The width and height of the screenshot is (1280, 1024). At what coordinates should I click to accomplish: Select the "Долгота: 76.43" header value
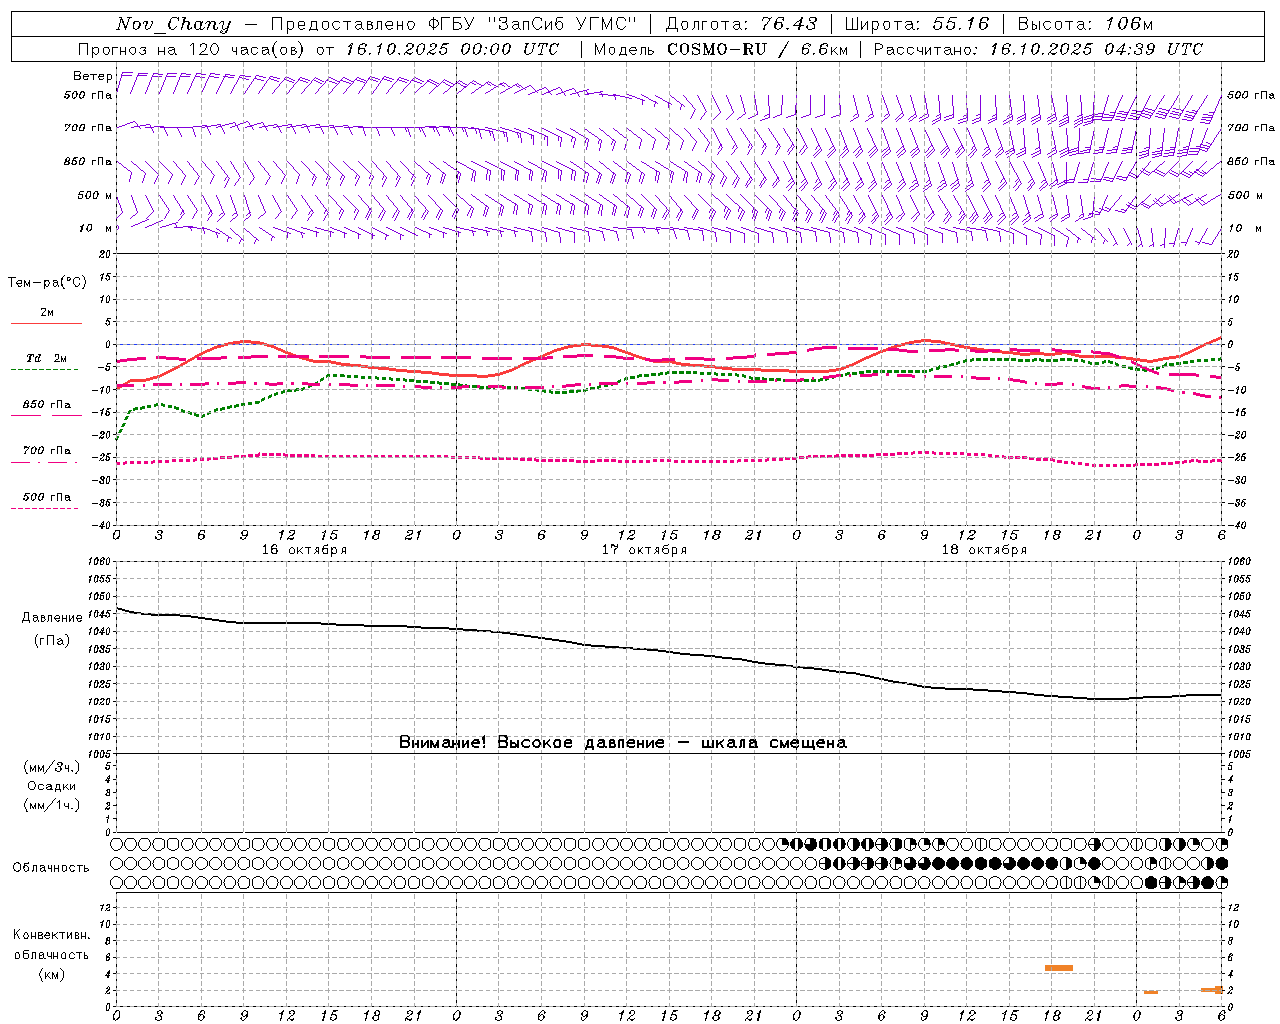coord(741,24)
